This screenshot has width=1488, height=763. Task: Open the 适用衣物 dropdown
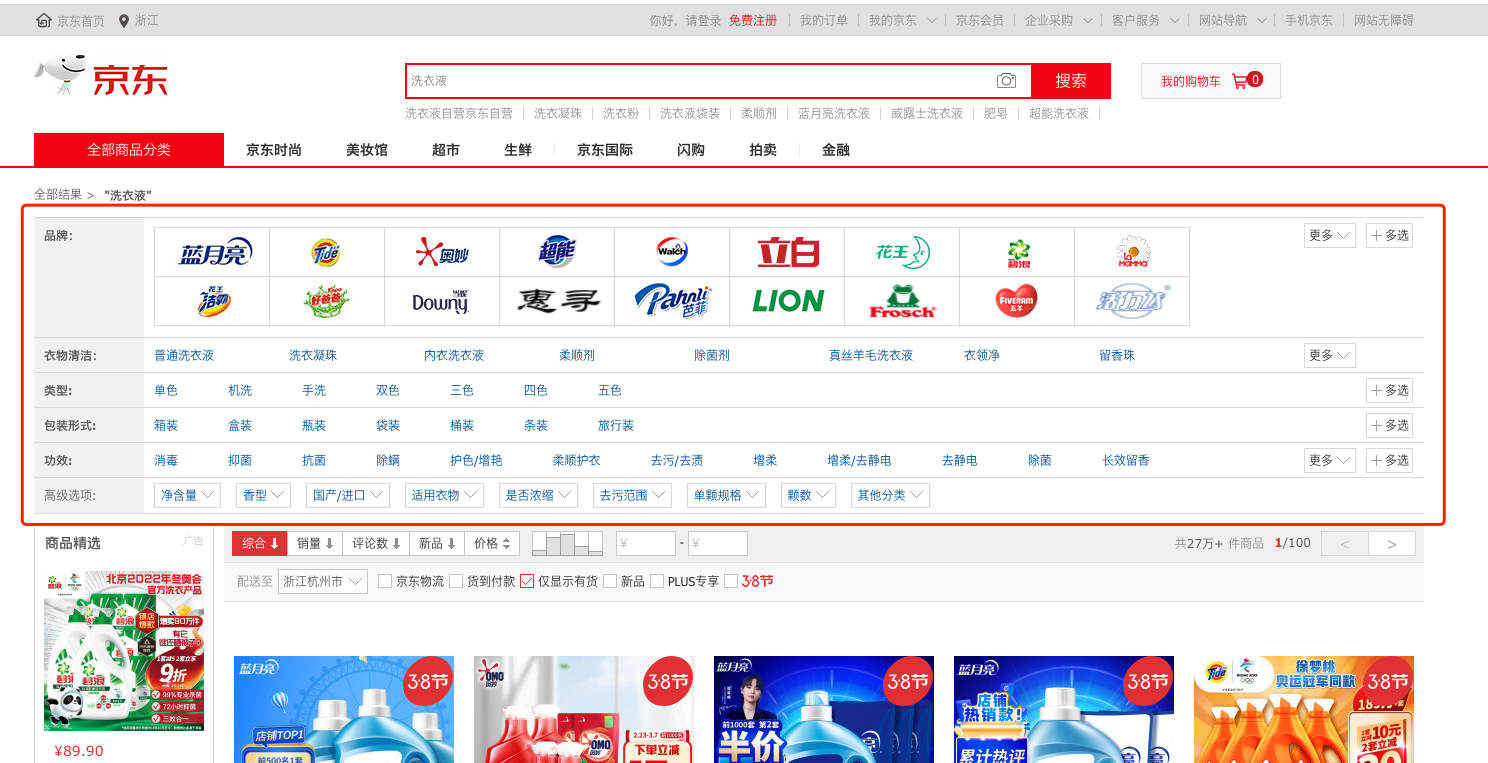point(444,495)
